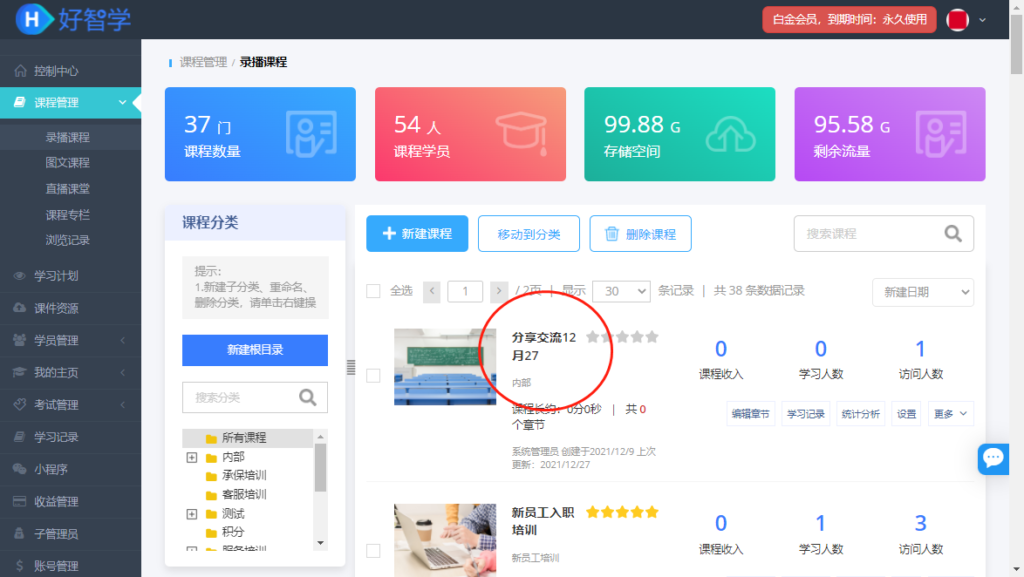Click the 新建根目录 button

(x=255, y=350)
